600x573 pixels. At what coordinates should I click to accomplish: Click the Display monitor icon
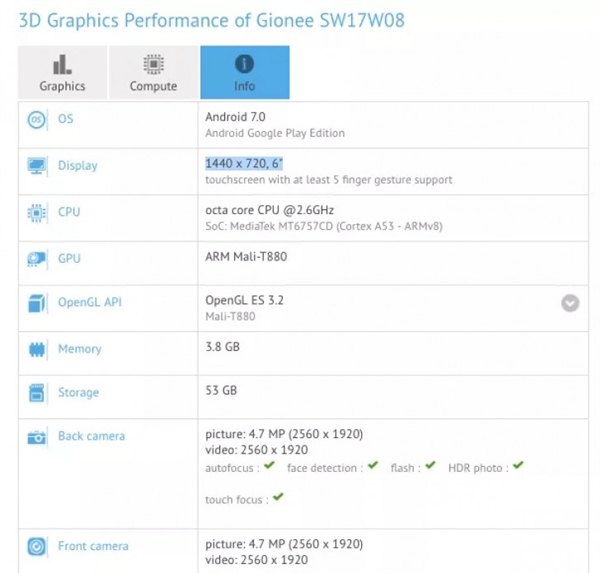[37, 166]
